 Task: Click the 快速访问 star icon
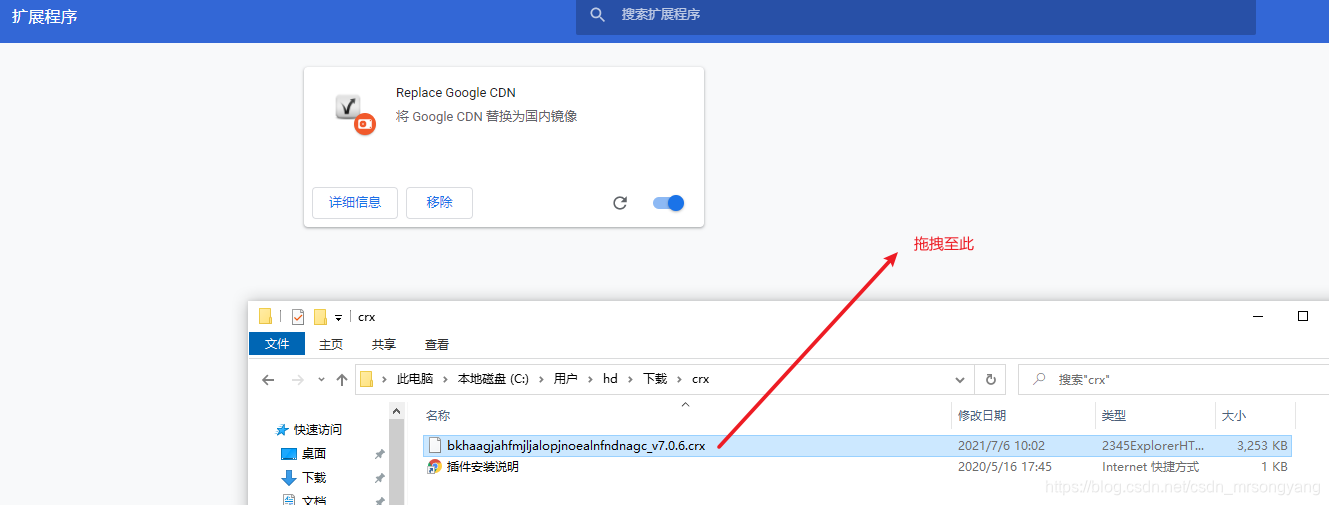pyautogui.click(x=283, y=430)
